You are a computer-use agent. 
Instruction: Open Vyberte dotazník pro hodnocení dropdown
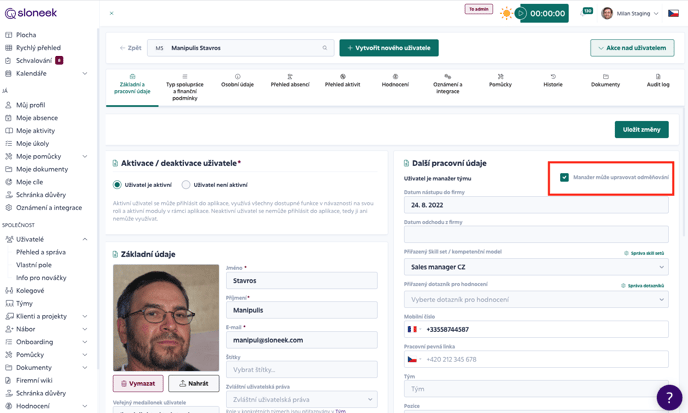point(536,299)
